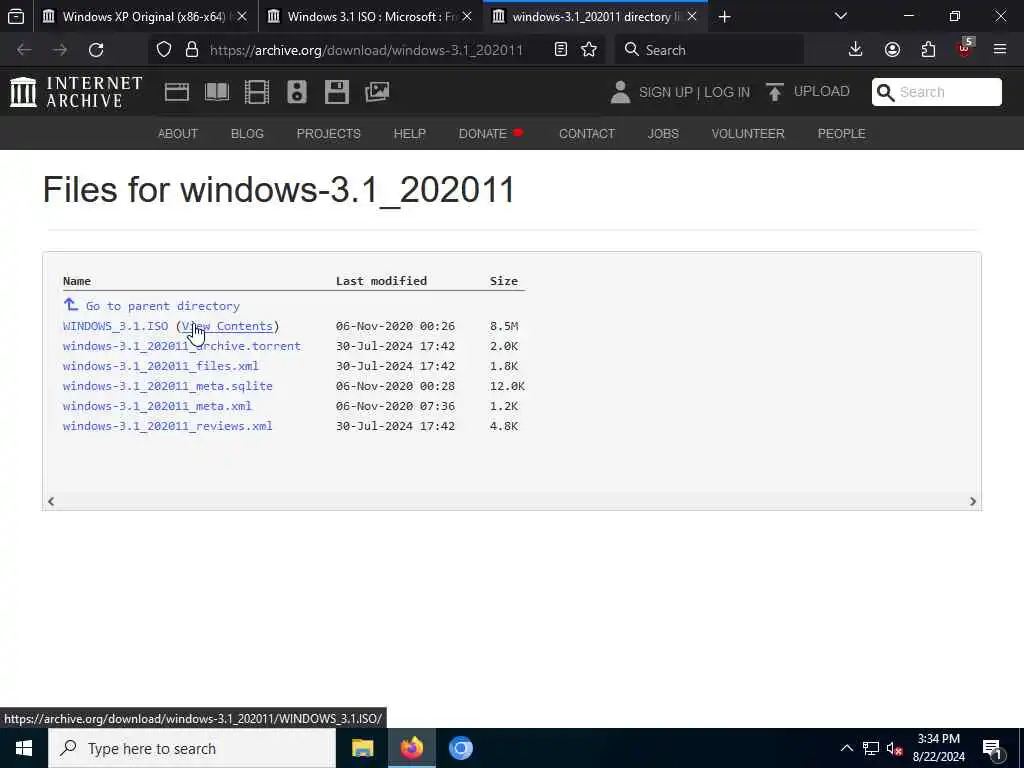
Task: Open the Images icon
Action: coord(377,92)
